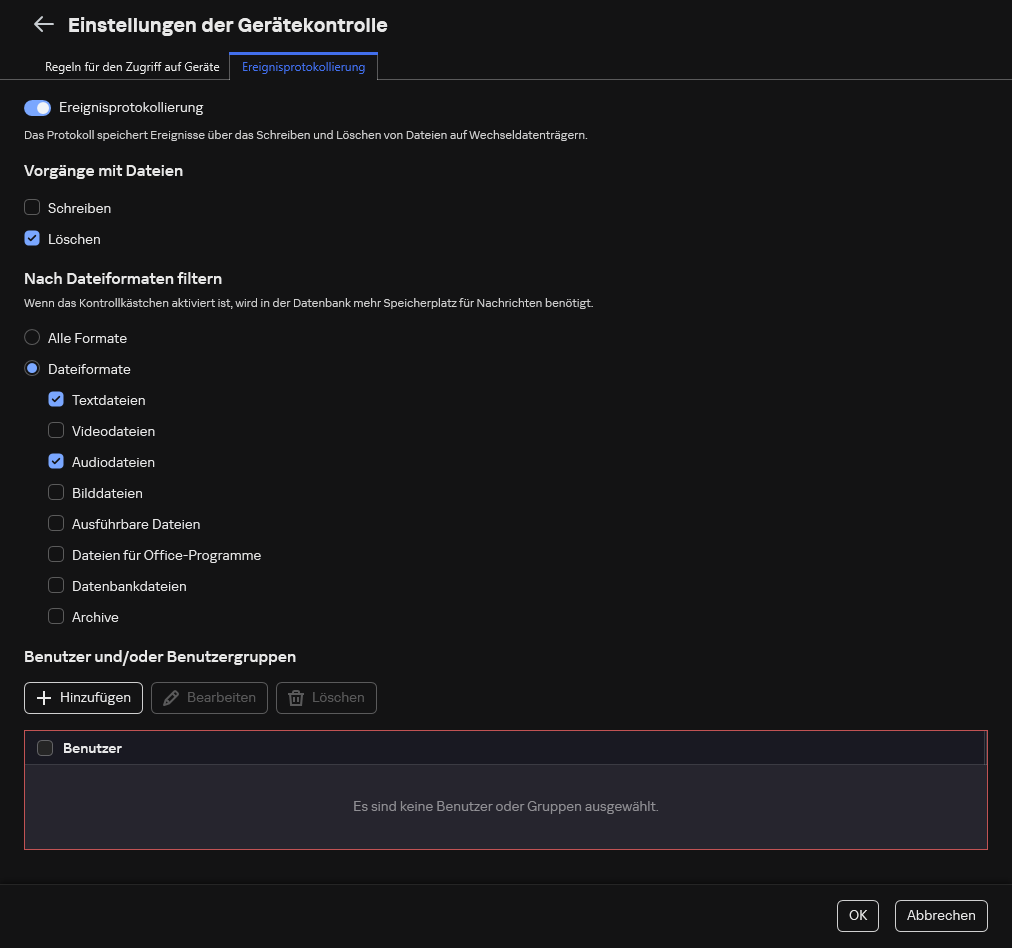This screenshot has height=948, width=1012.
Task: Click the Abbrechen button
Action: 941,915
